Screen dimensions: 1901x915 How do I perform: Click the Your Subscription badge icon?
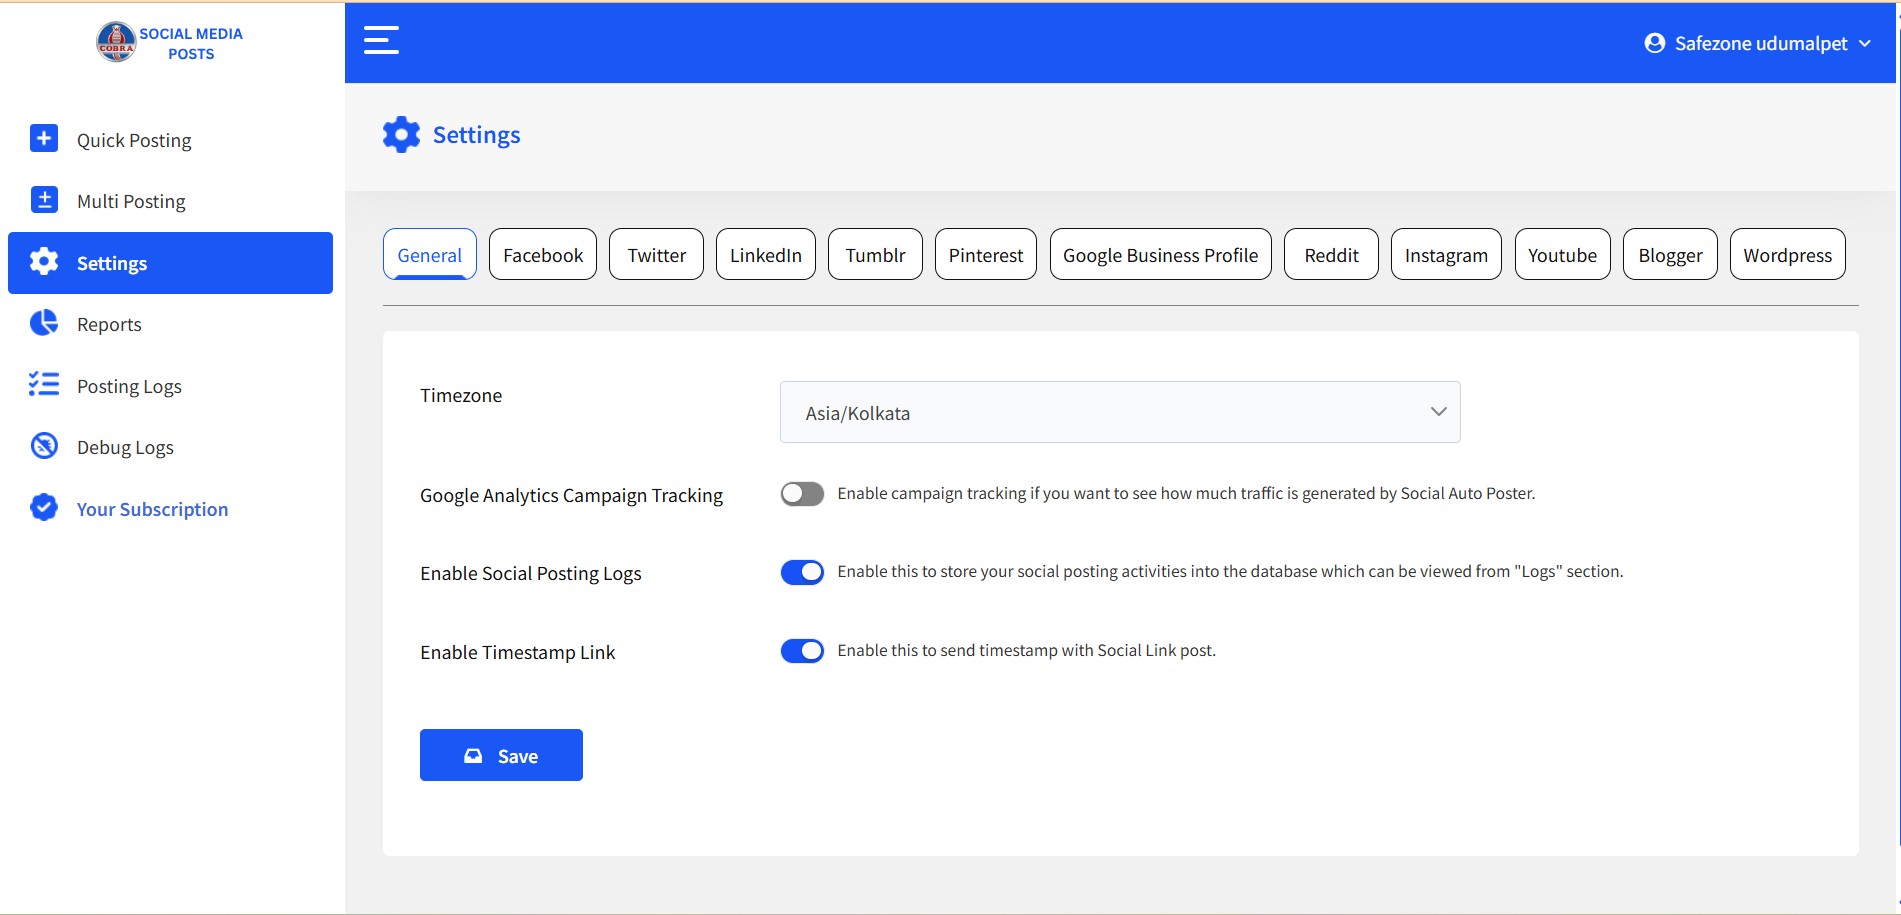tap(44, 508)
